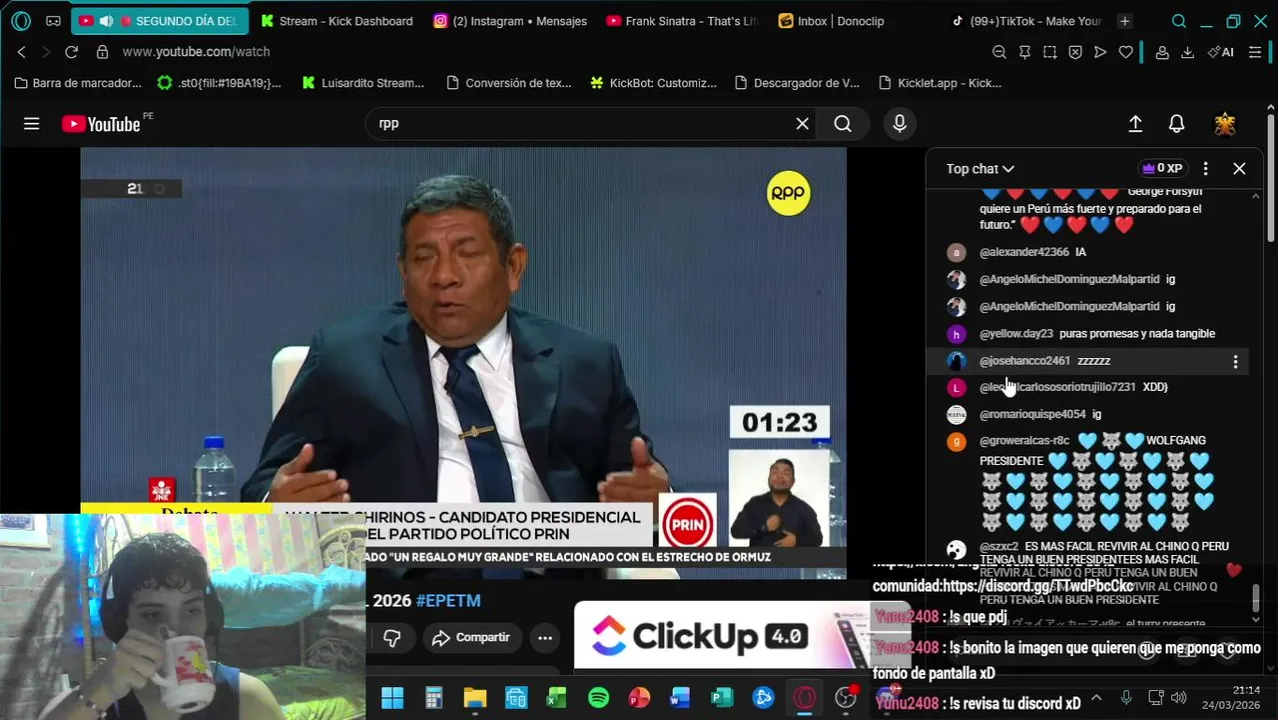
Task: Go forward in browser history
Action: pos(45,52)
